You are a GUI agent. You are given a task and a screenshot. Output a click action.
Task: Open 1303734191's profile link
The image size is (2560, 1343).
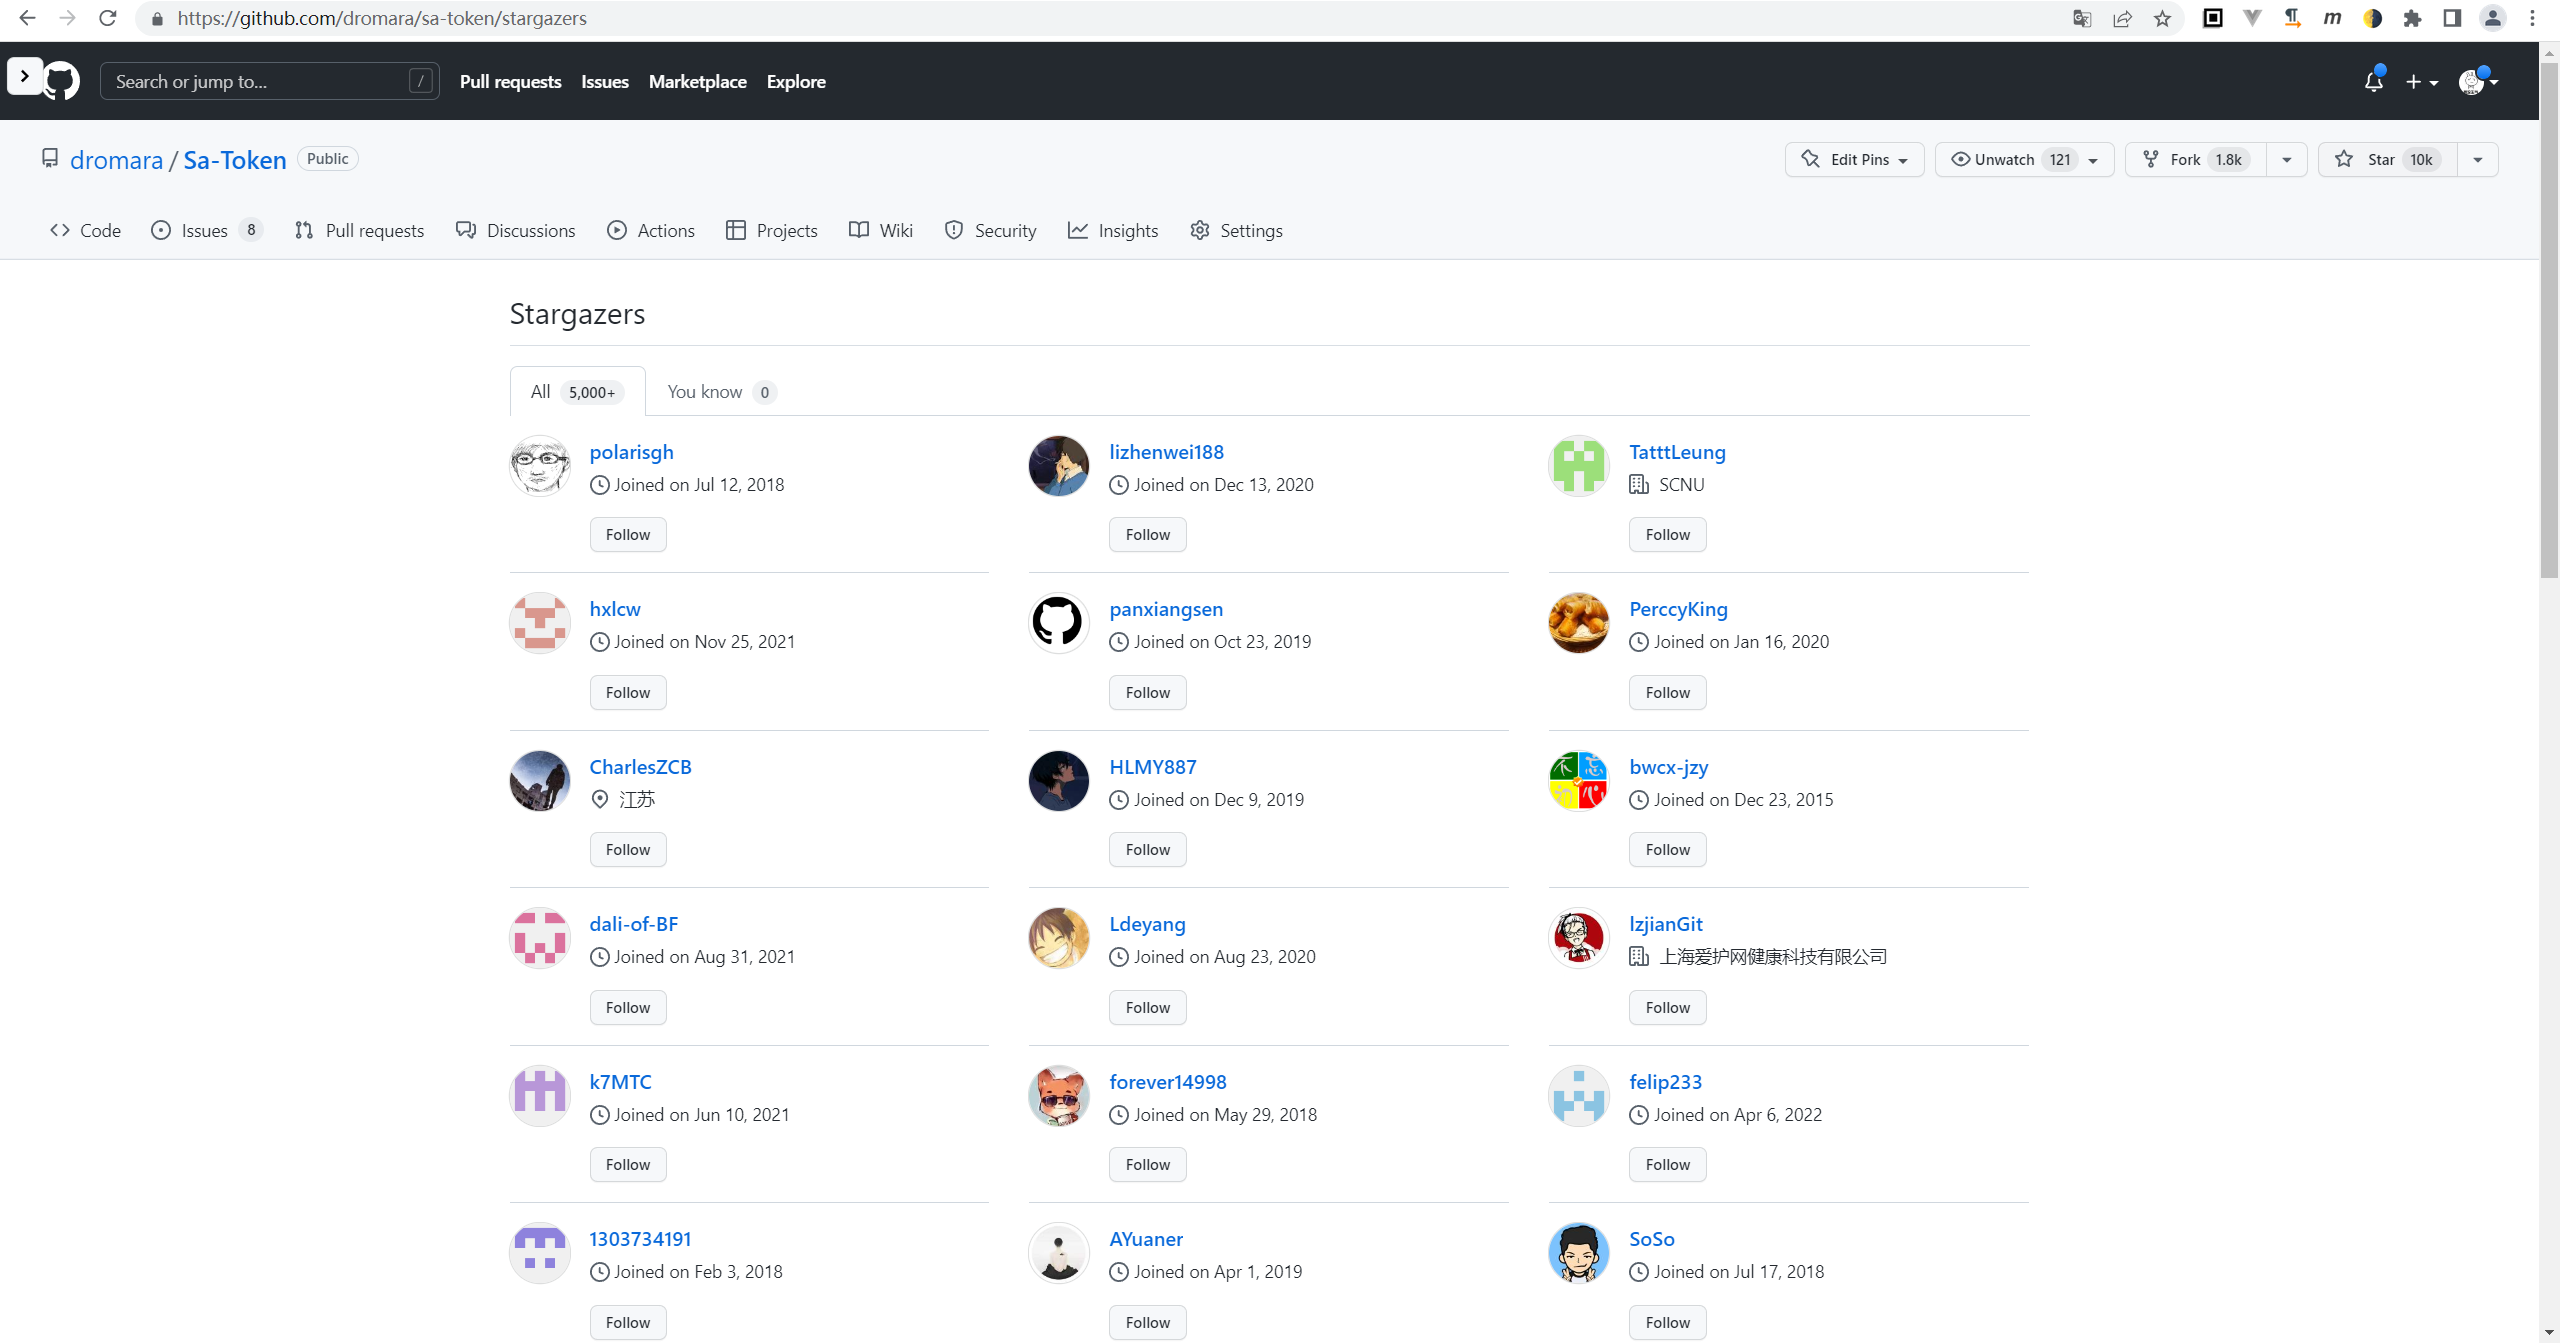tap(641, 1239)
